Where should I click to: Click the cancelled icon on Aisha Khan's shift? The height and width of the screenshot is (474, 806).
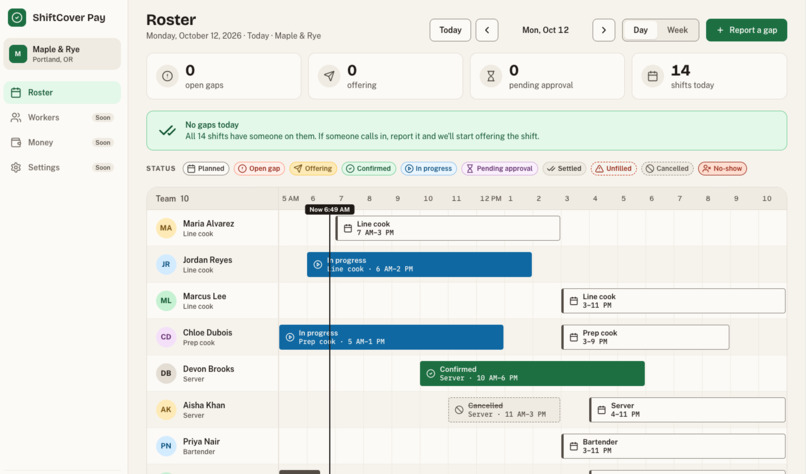[x=459, y=410]
